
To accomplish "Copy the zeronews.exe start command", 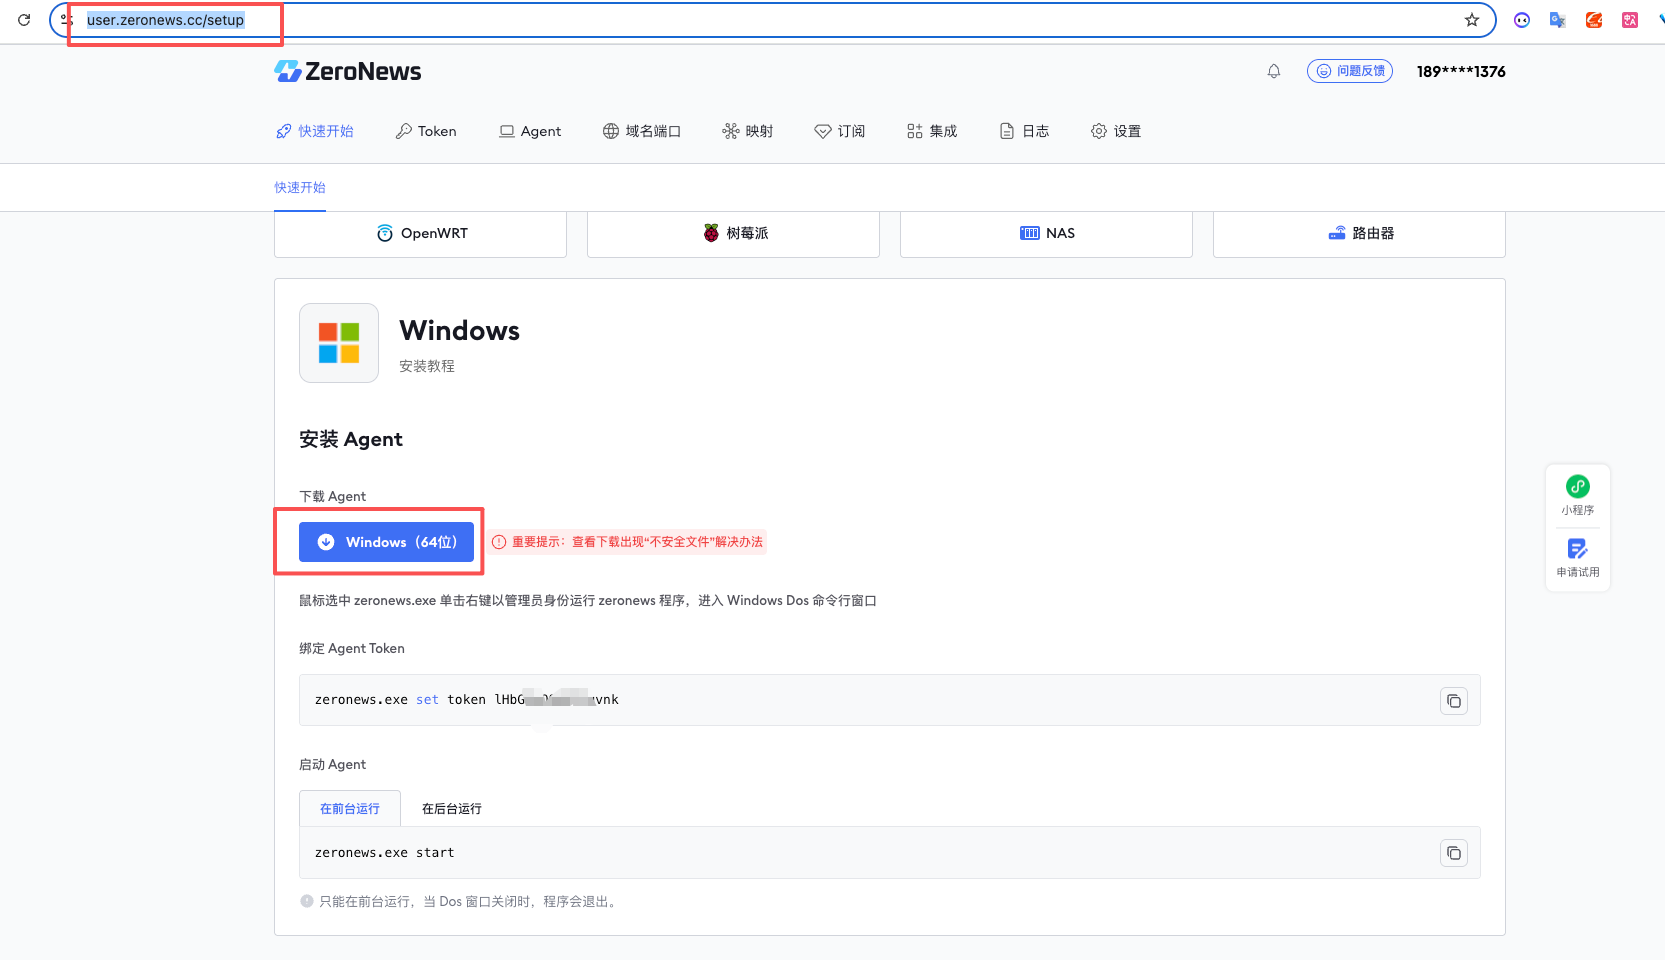I will 1454,853.
